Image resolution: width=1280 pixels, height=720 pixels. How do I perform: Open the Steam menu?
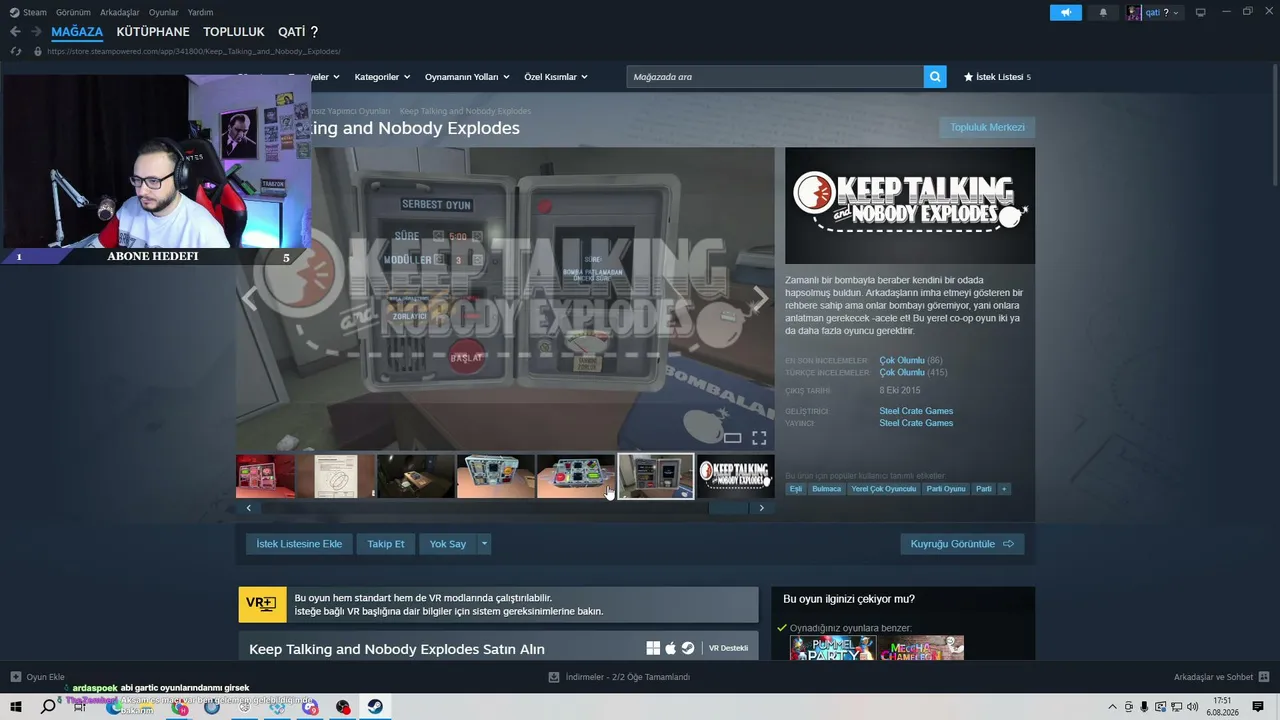point(29,12)
